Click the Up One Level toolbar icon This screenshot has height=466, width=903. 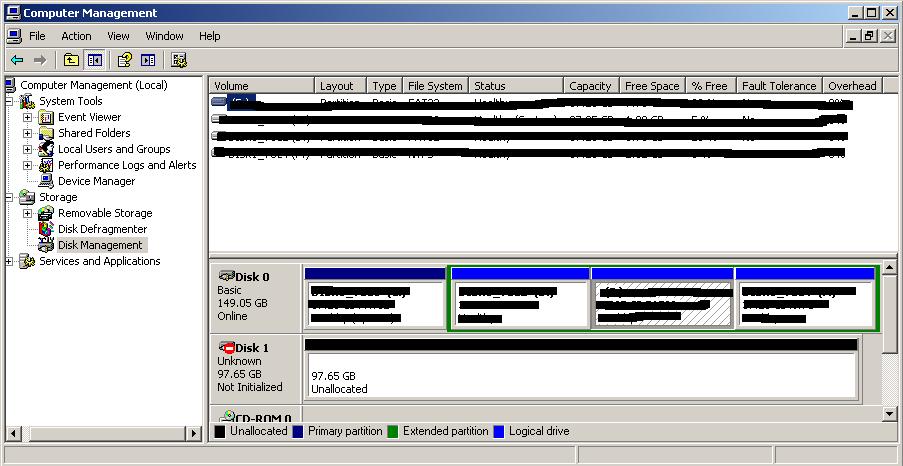(71, 60)
